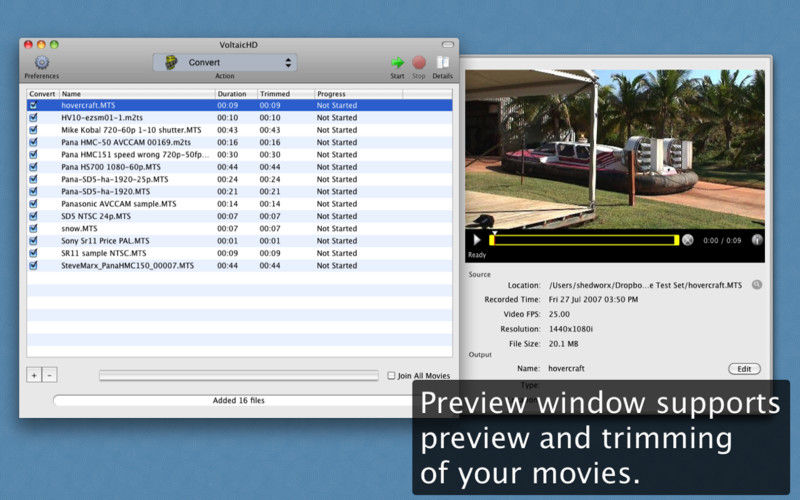The image size is (800, 500).
Task: Select Sony Sr11 Price PAL.MTS file
Action: (x=105, y=241)
